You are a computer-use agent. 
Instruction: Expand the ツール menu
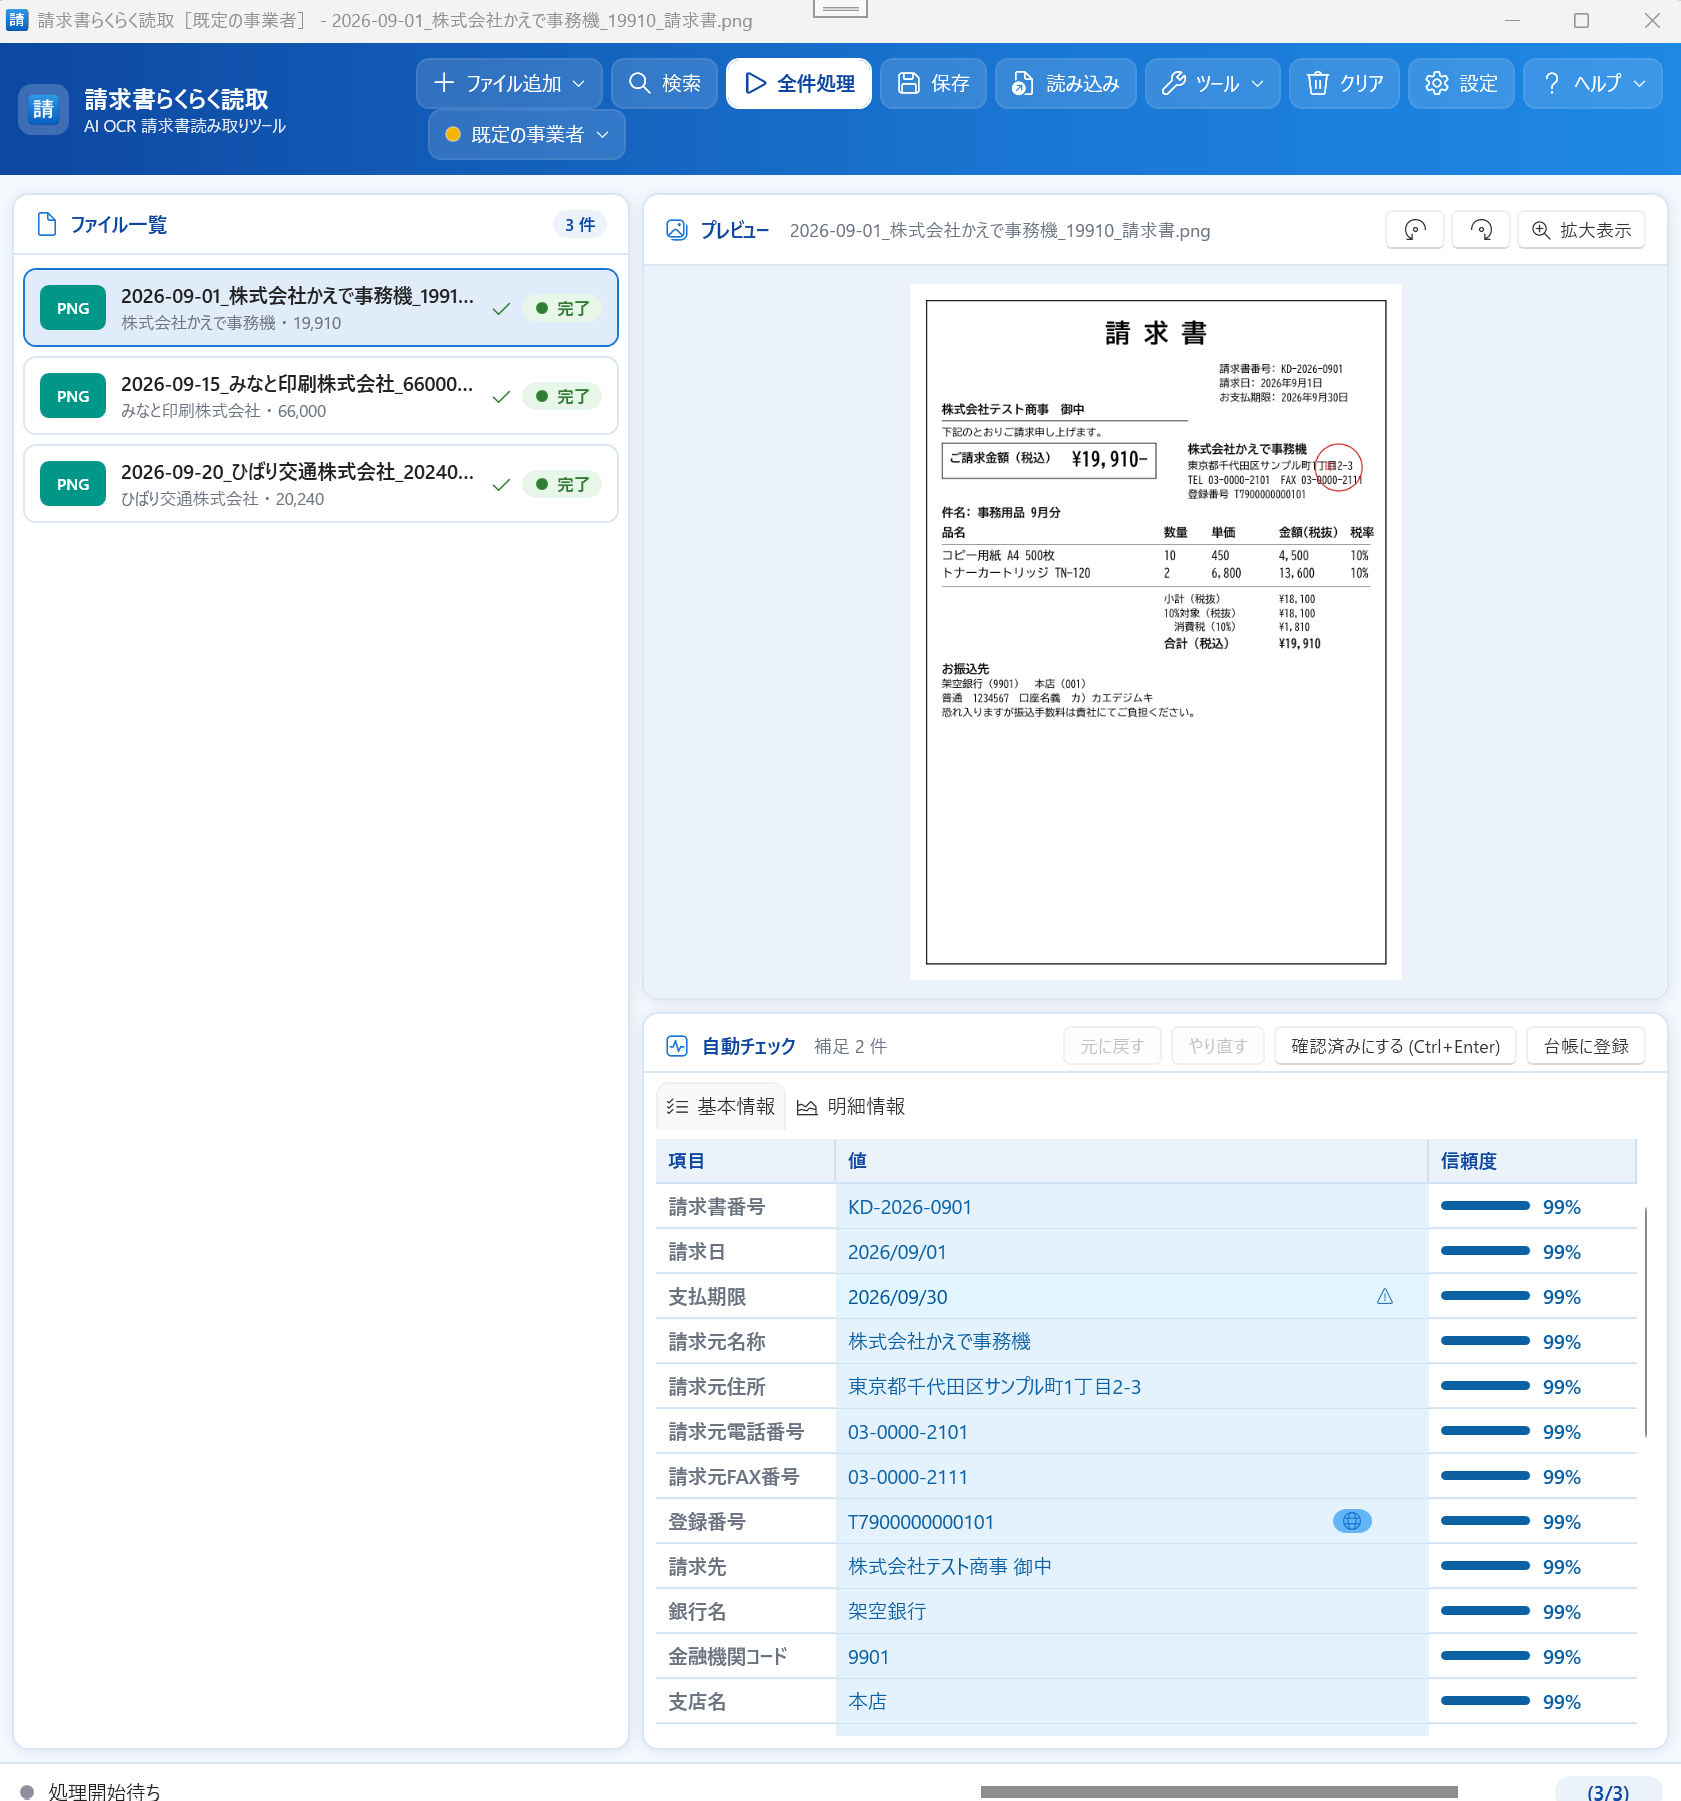click(1212, 83)
